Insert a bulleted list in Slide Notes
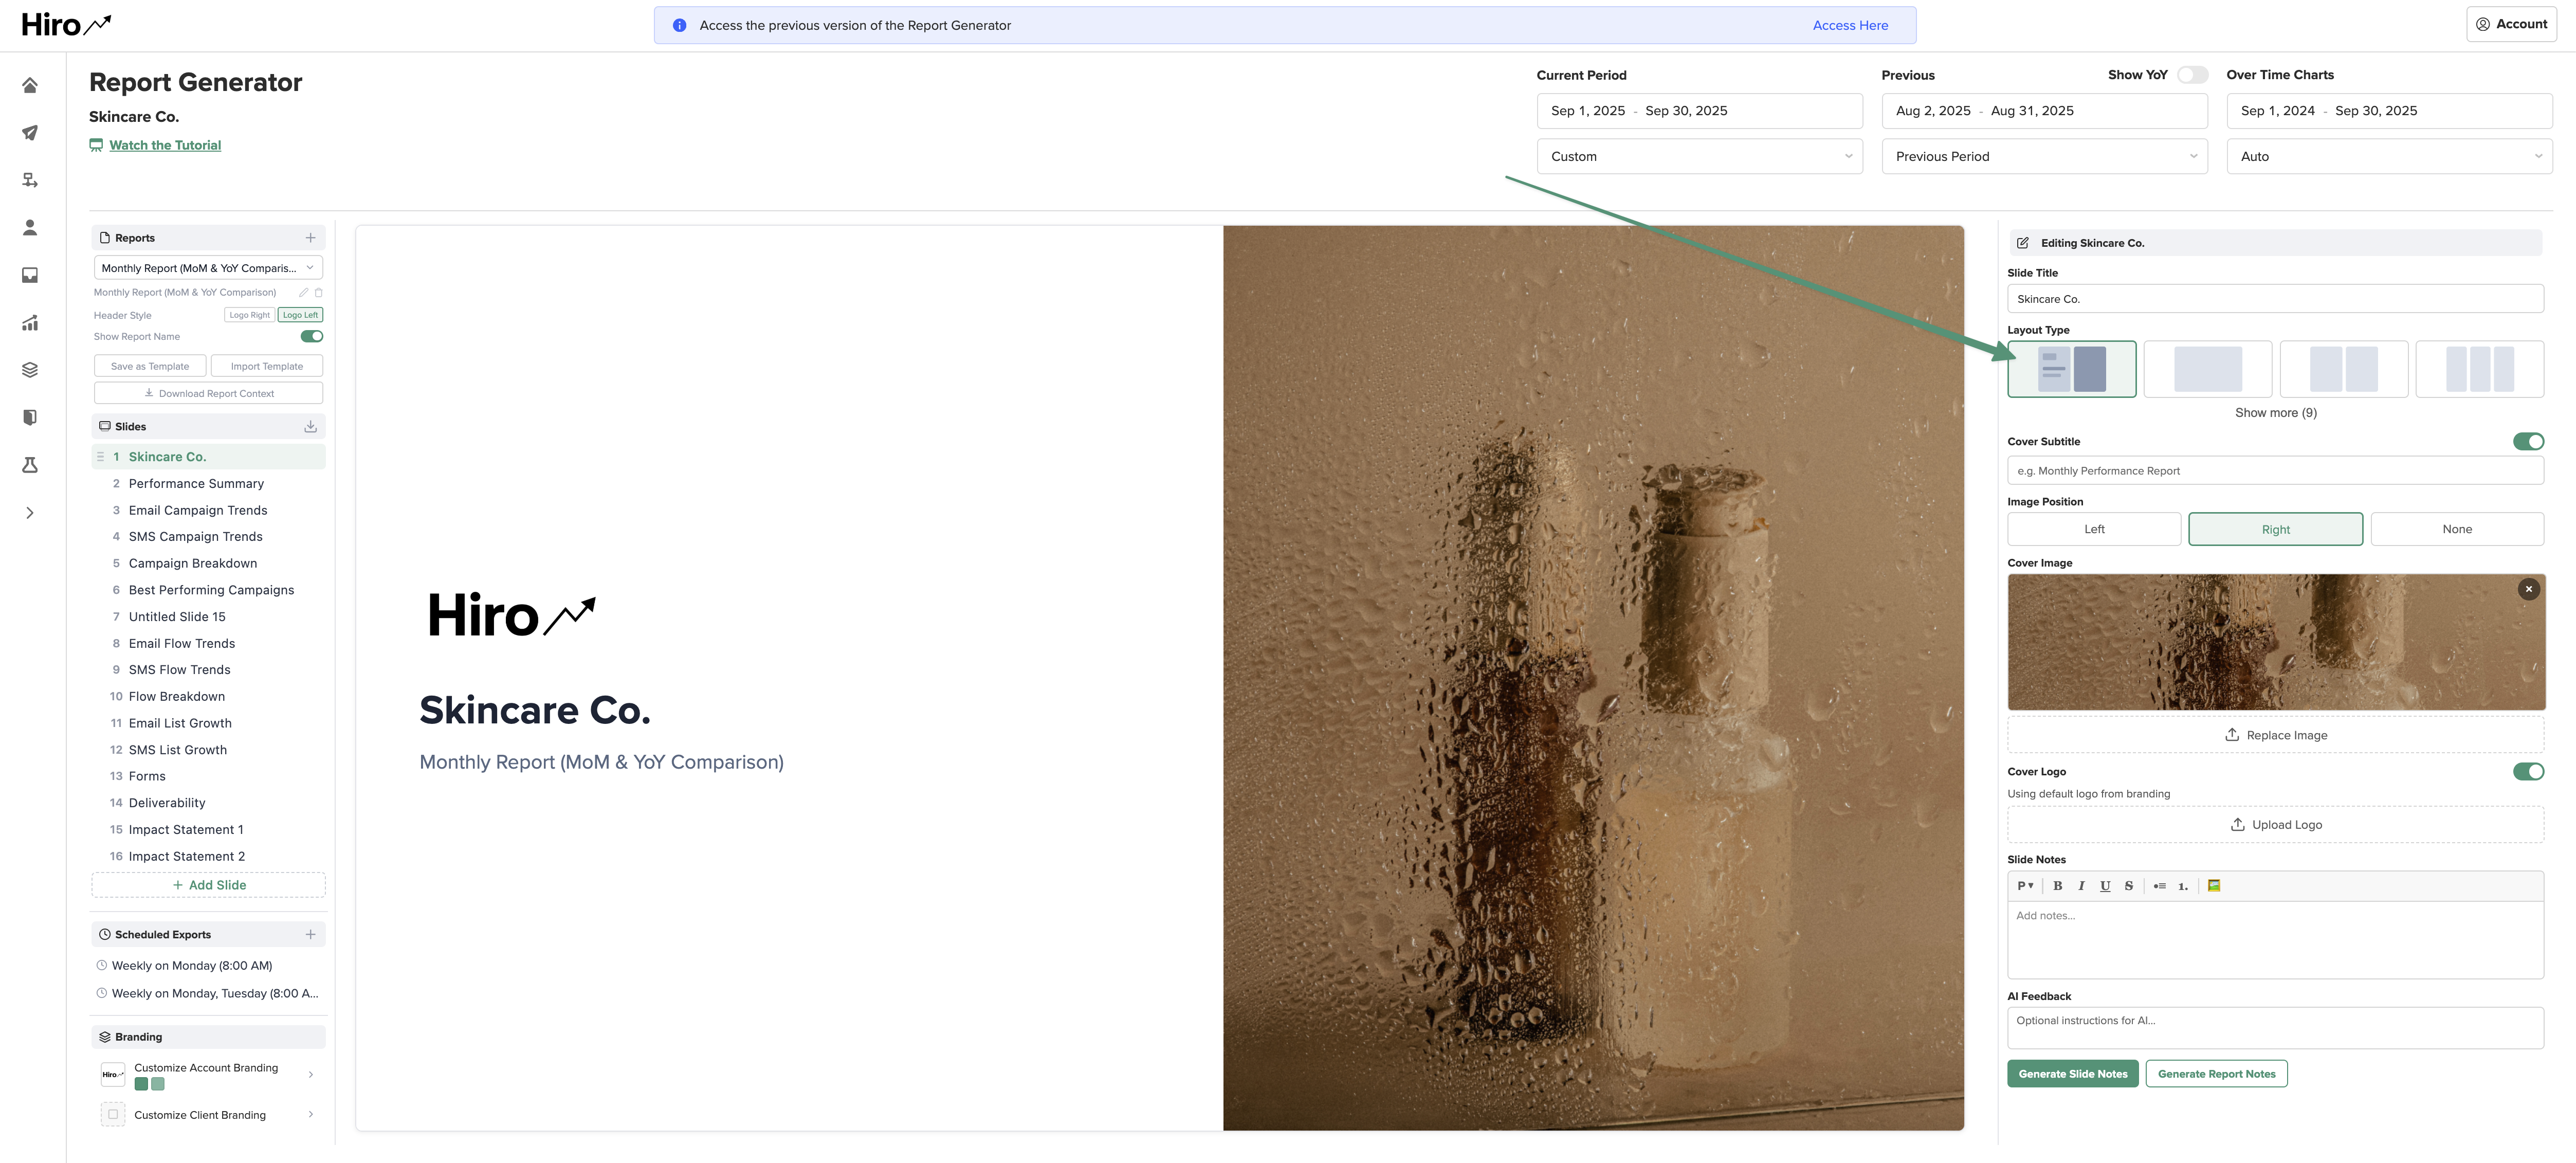Screen dimensions: 2576x1163 [2160, 886]
